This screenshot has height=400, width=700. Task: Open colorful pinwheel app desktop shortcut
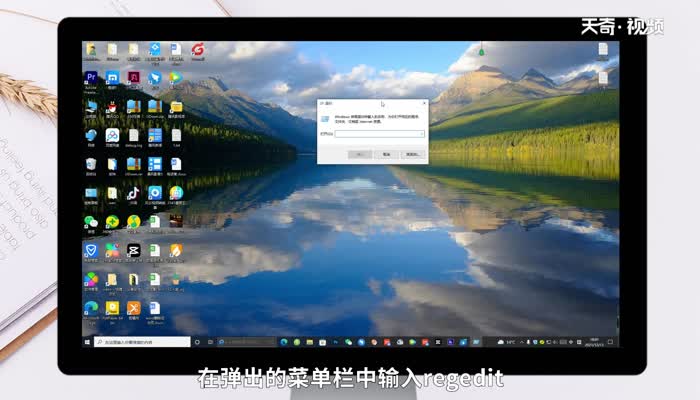point(91,279)
